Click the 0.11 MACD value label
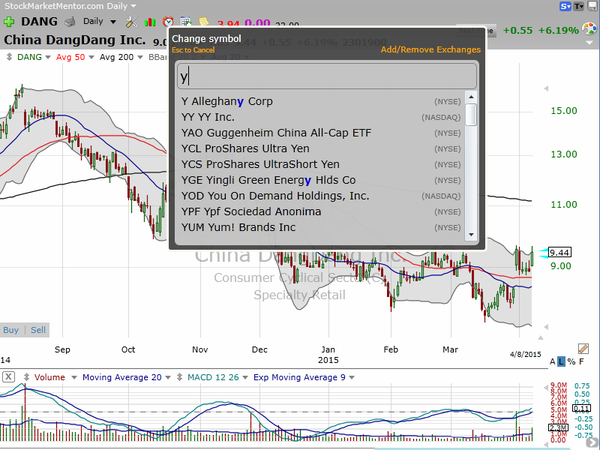 (581, 409)
